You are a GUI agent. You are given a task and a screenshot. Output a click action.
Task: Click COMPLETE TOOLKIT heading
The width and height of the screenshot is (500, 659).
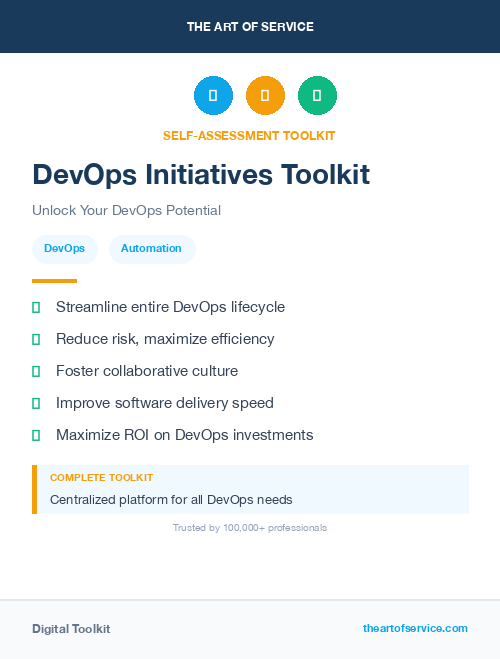tap(101, 478)
